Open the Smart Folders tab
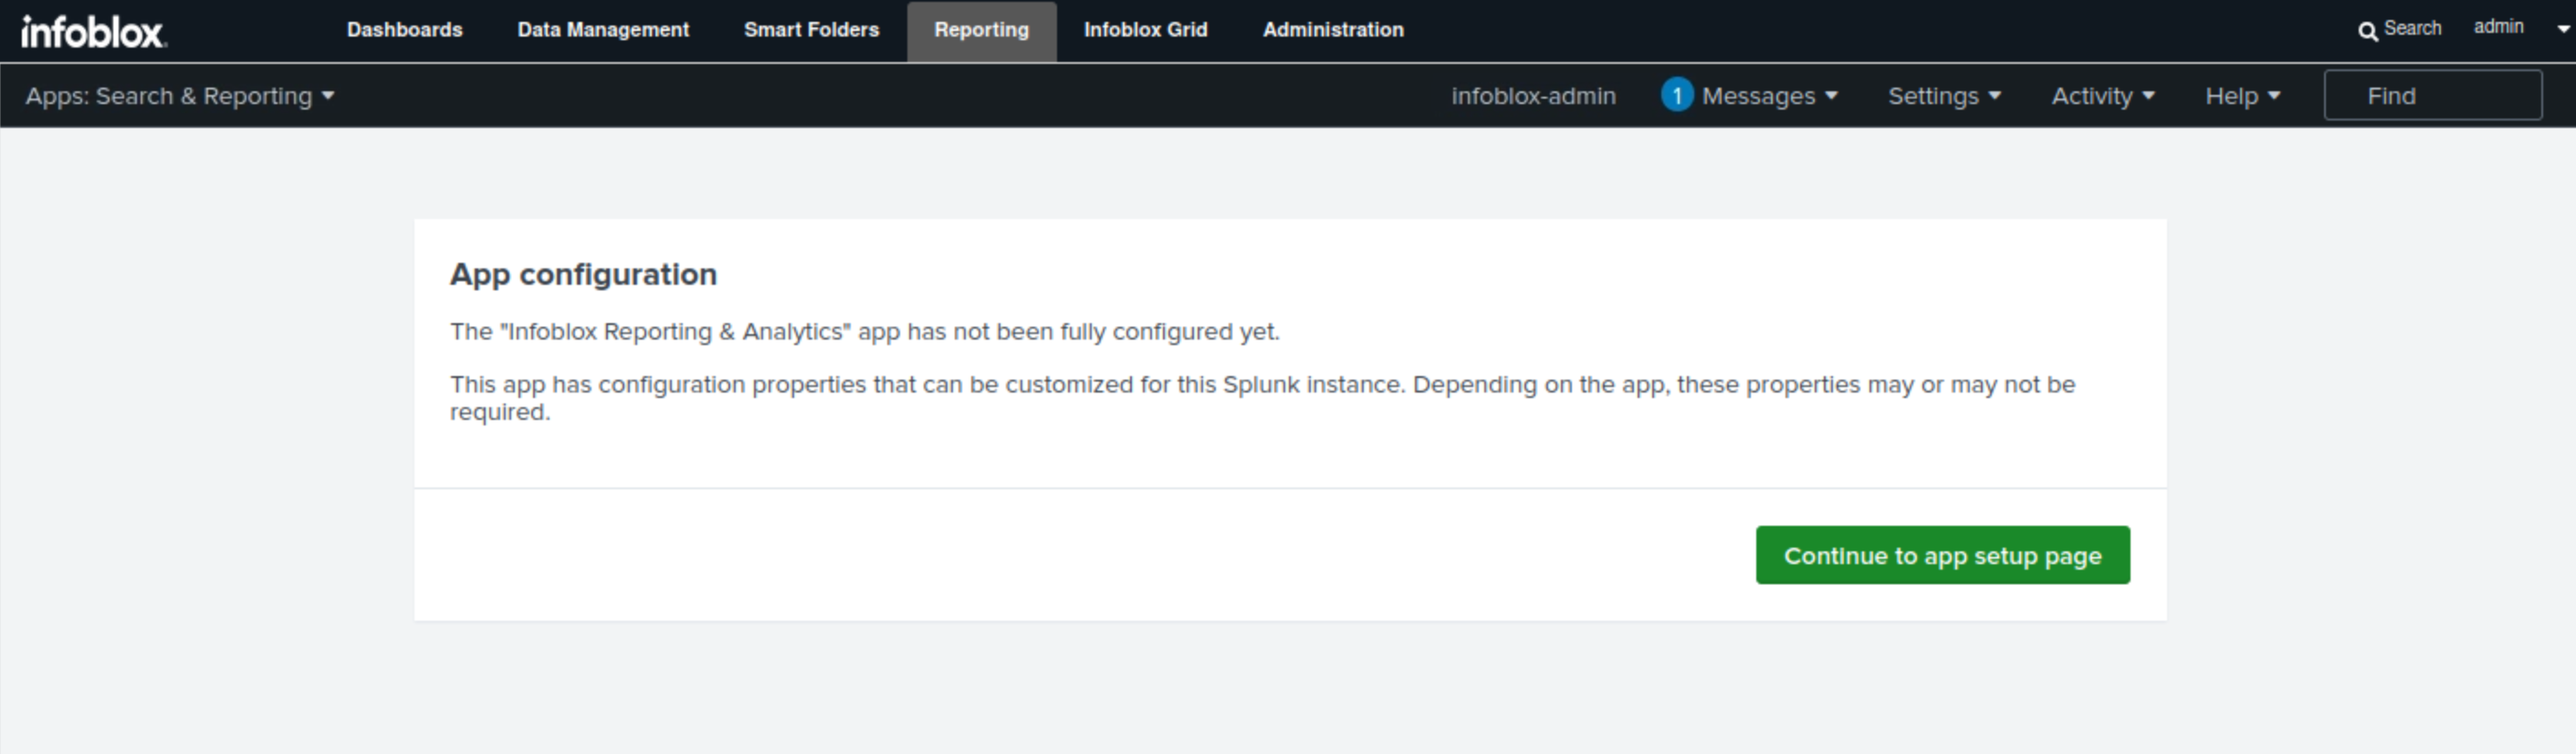2576x754 pixels. coord(811,30)
